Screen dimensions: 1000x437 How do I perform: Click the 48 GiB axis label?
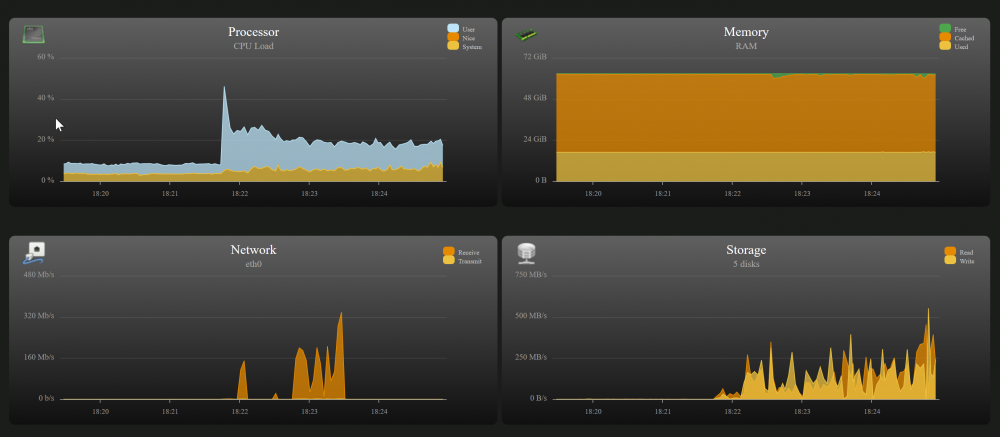(535, 98)
